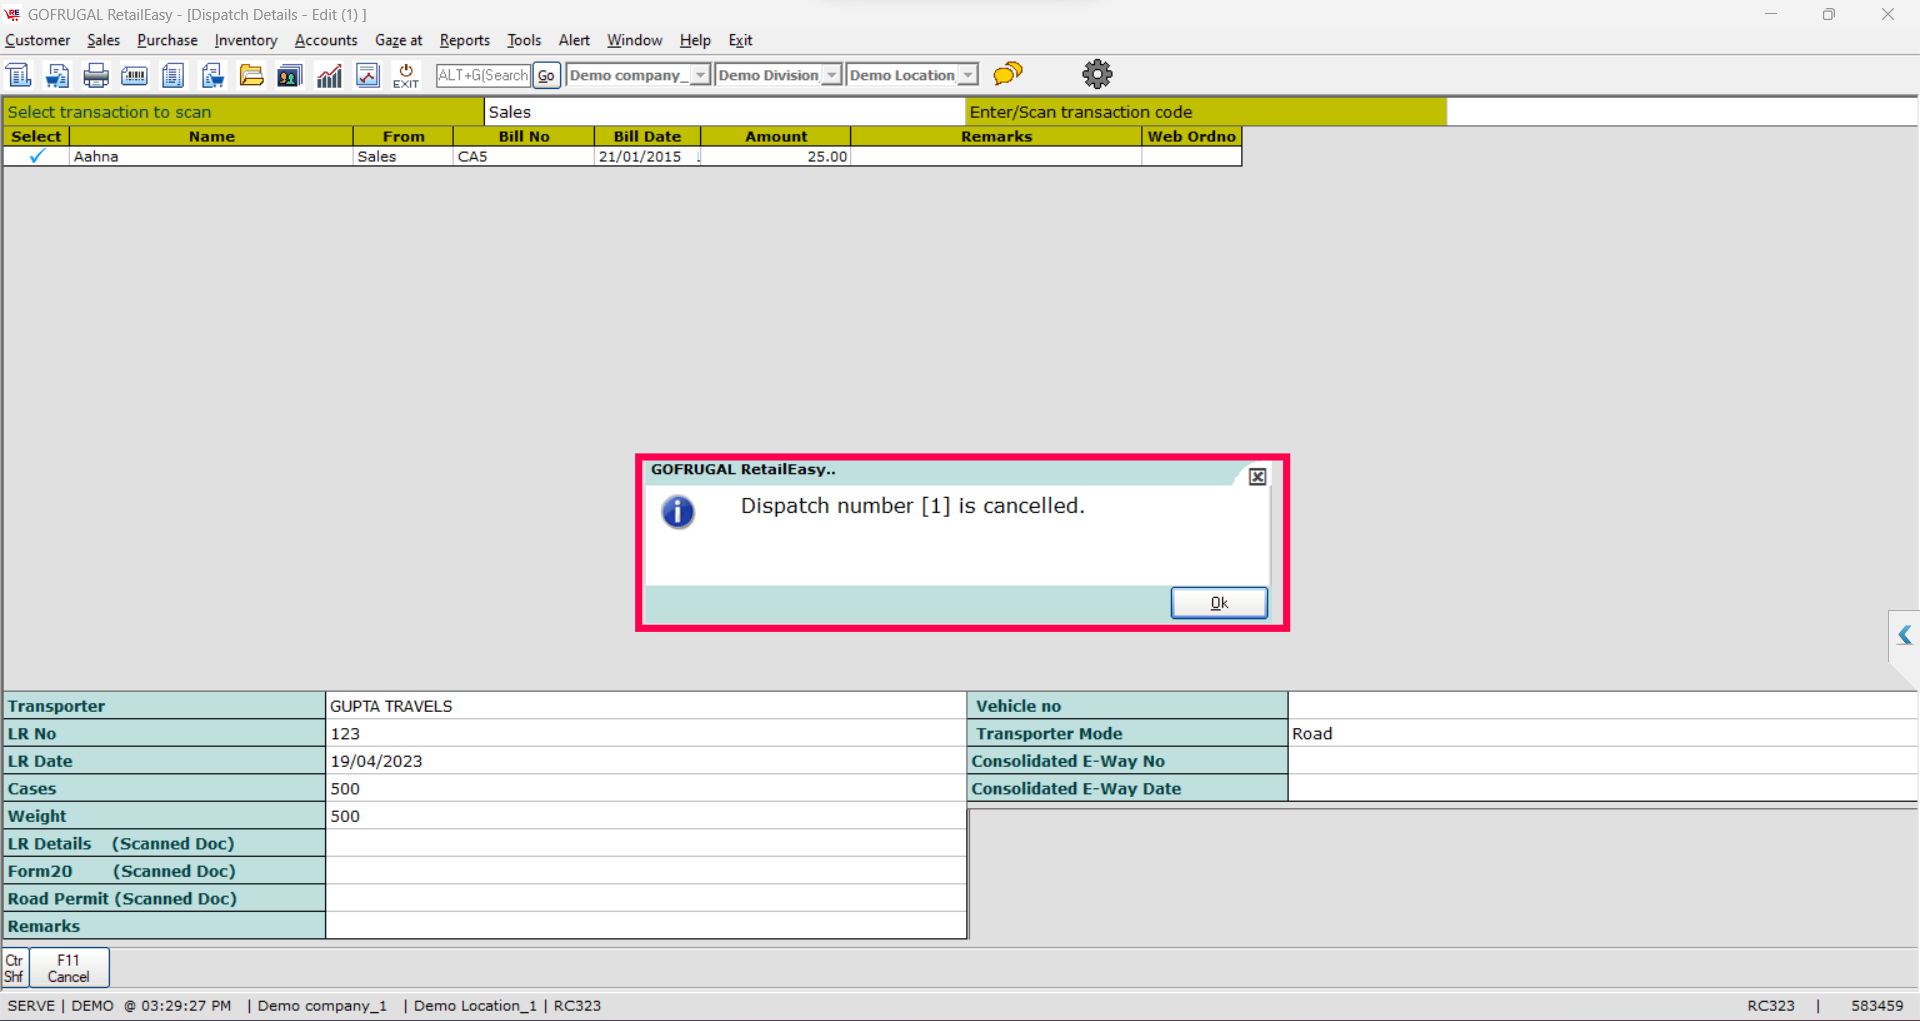Click the CA5 bill number cell
Viewport: 1920px width, 1021px height.
pos(524,156)
